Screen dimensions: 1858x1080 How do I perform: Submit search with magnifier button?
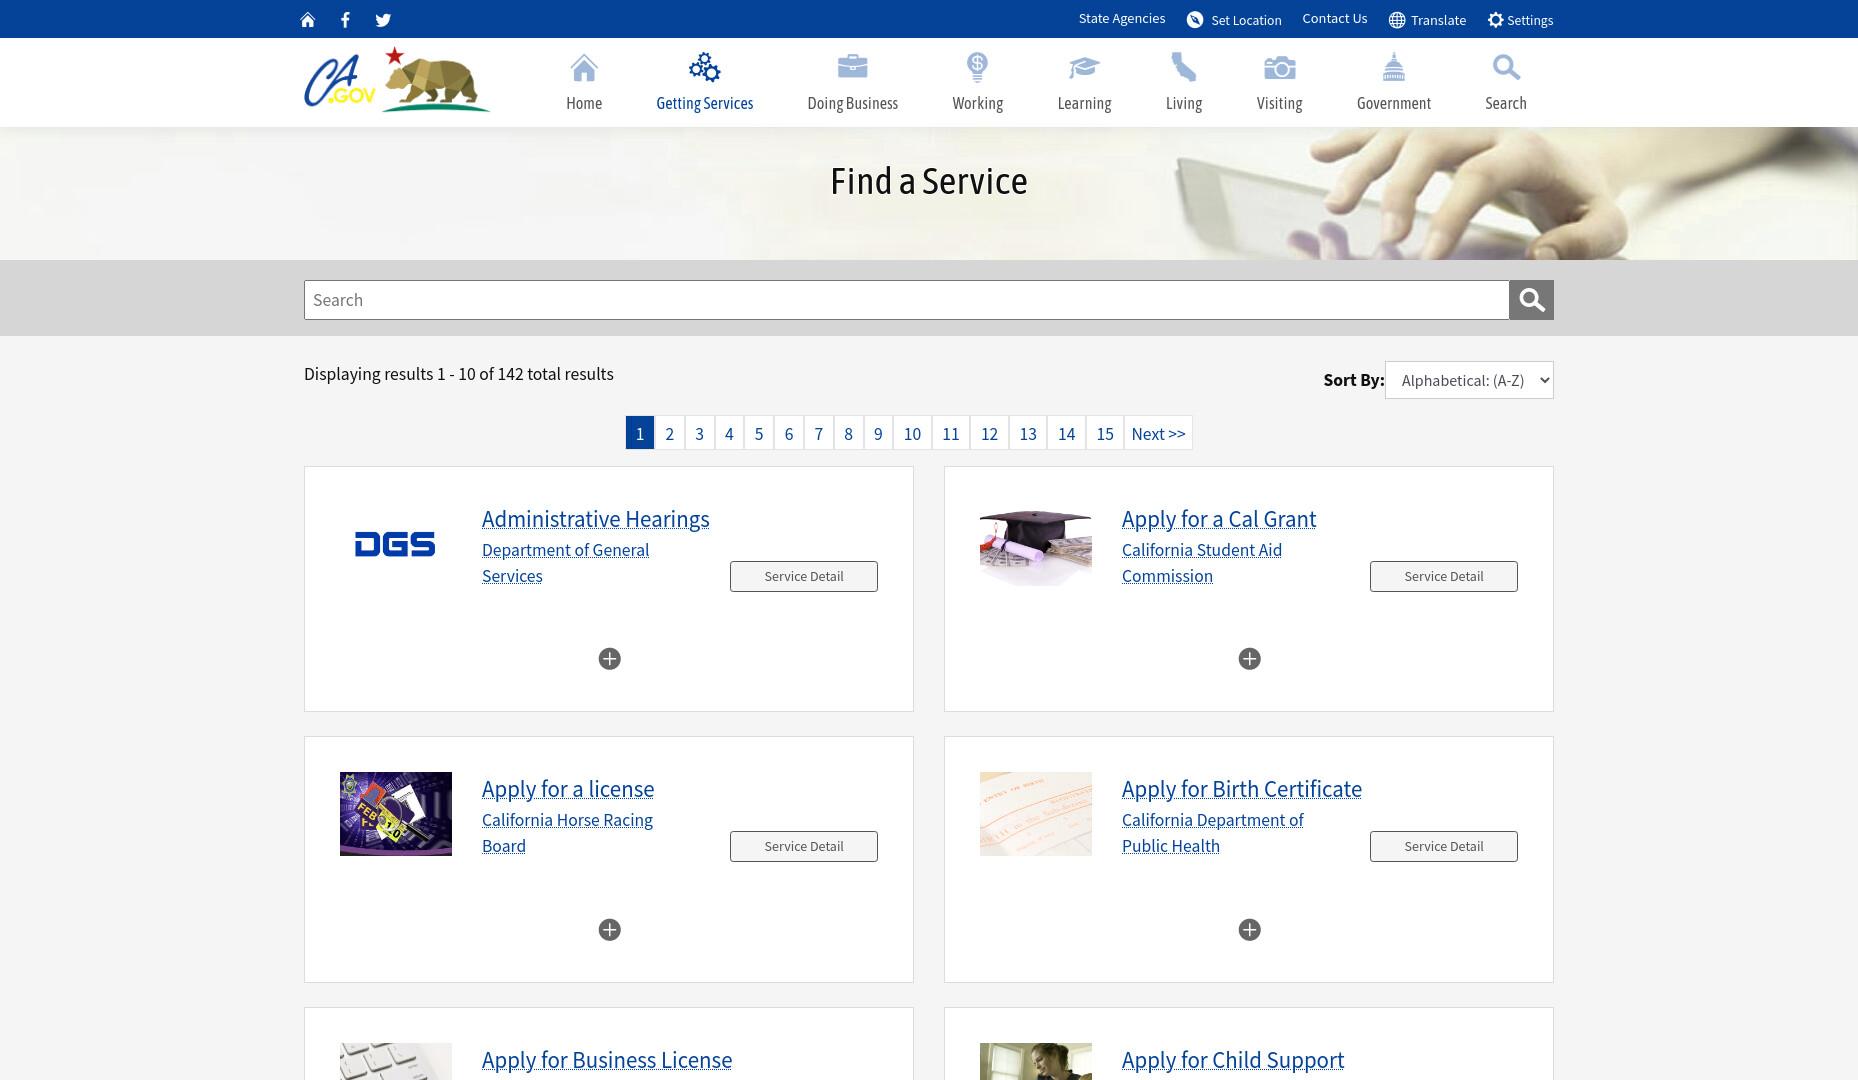pyautogui.click(x=1531, y=300)
